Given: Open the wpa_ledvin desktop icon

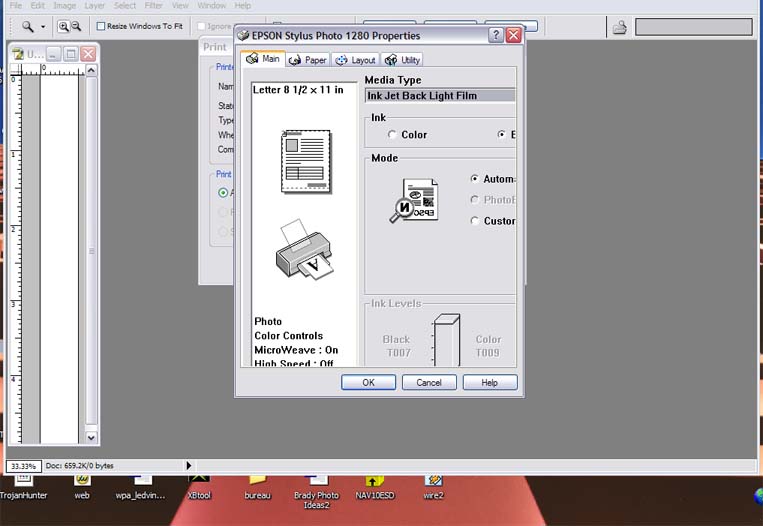Looking at the screenshot, I should tap(141, 488).
